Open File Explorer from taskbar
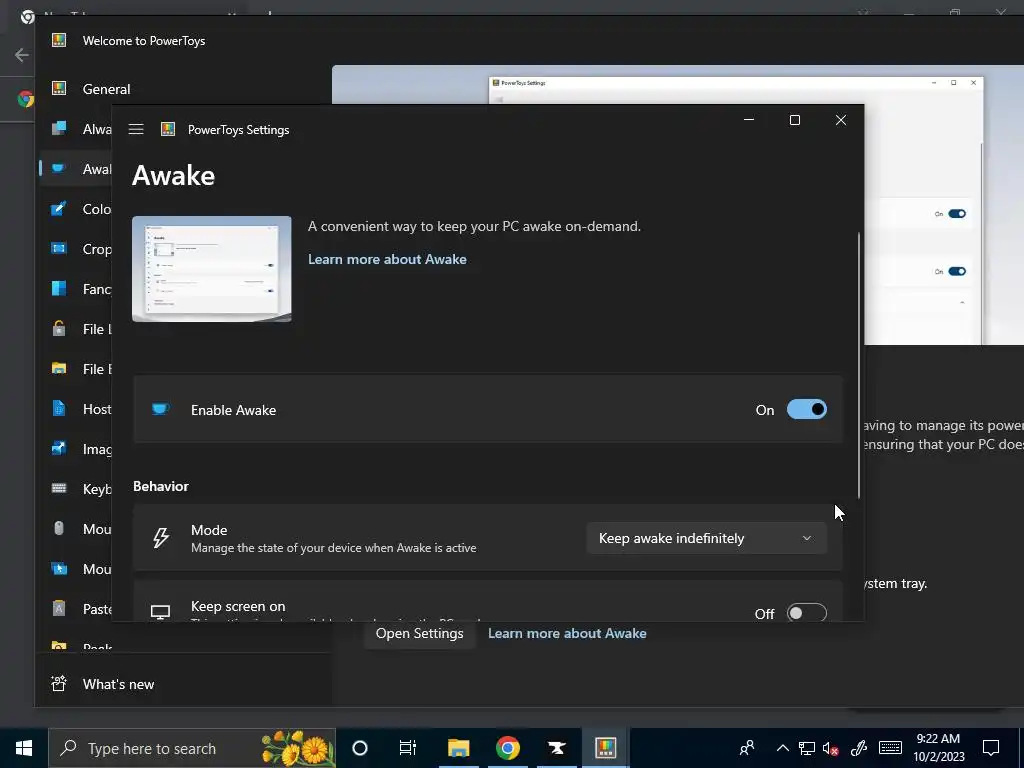 click(458, 748)
